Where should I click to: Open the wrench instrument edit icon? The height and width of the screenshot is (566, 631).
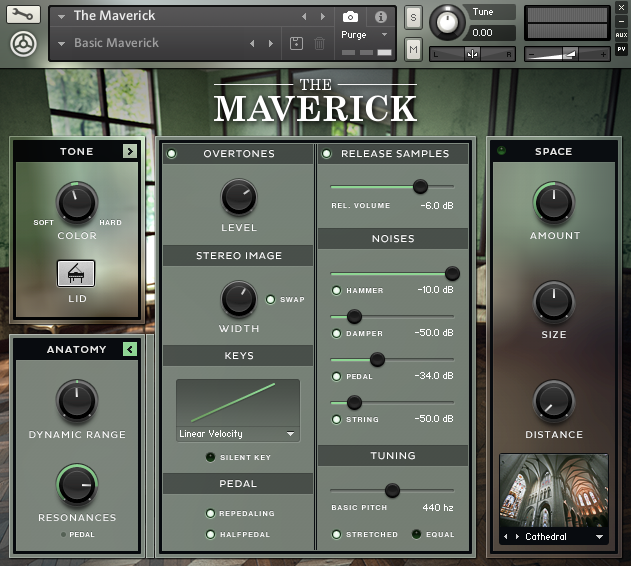pos(23,14)
